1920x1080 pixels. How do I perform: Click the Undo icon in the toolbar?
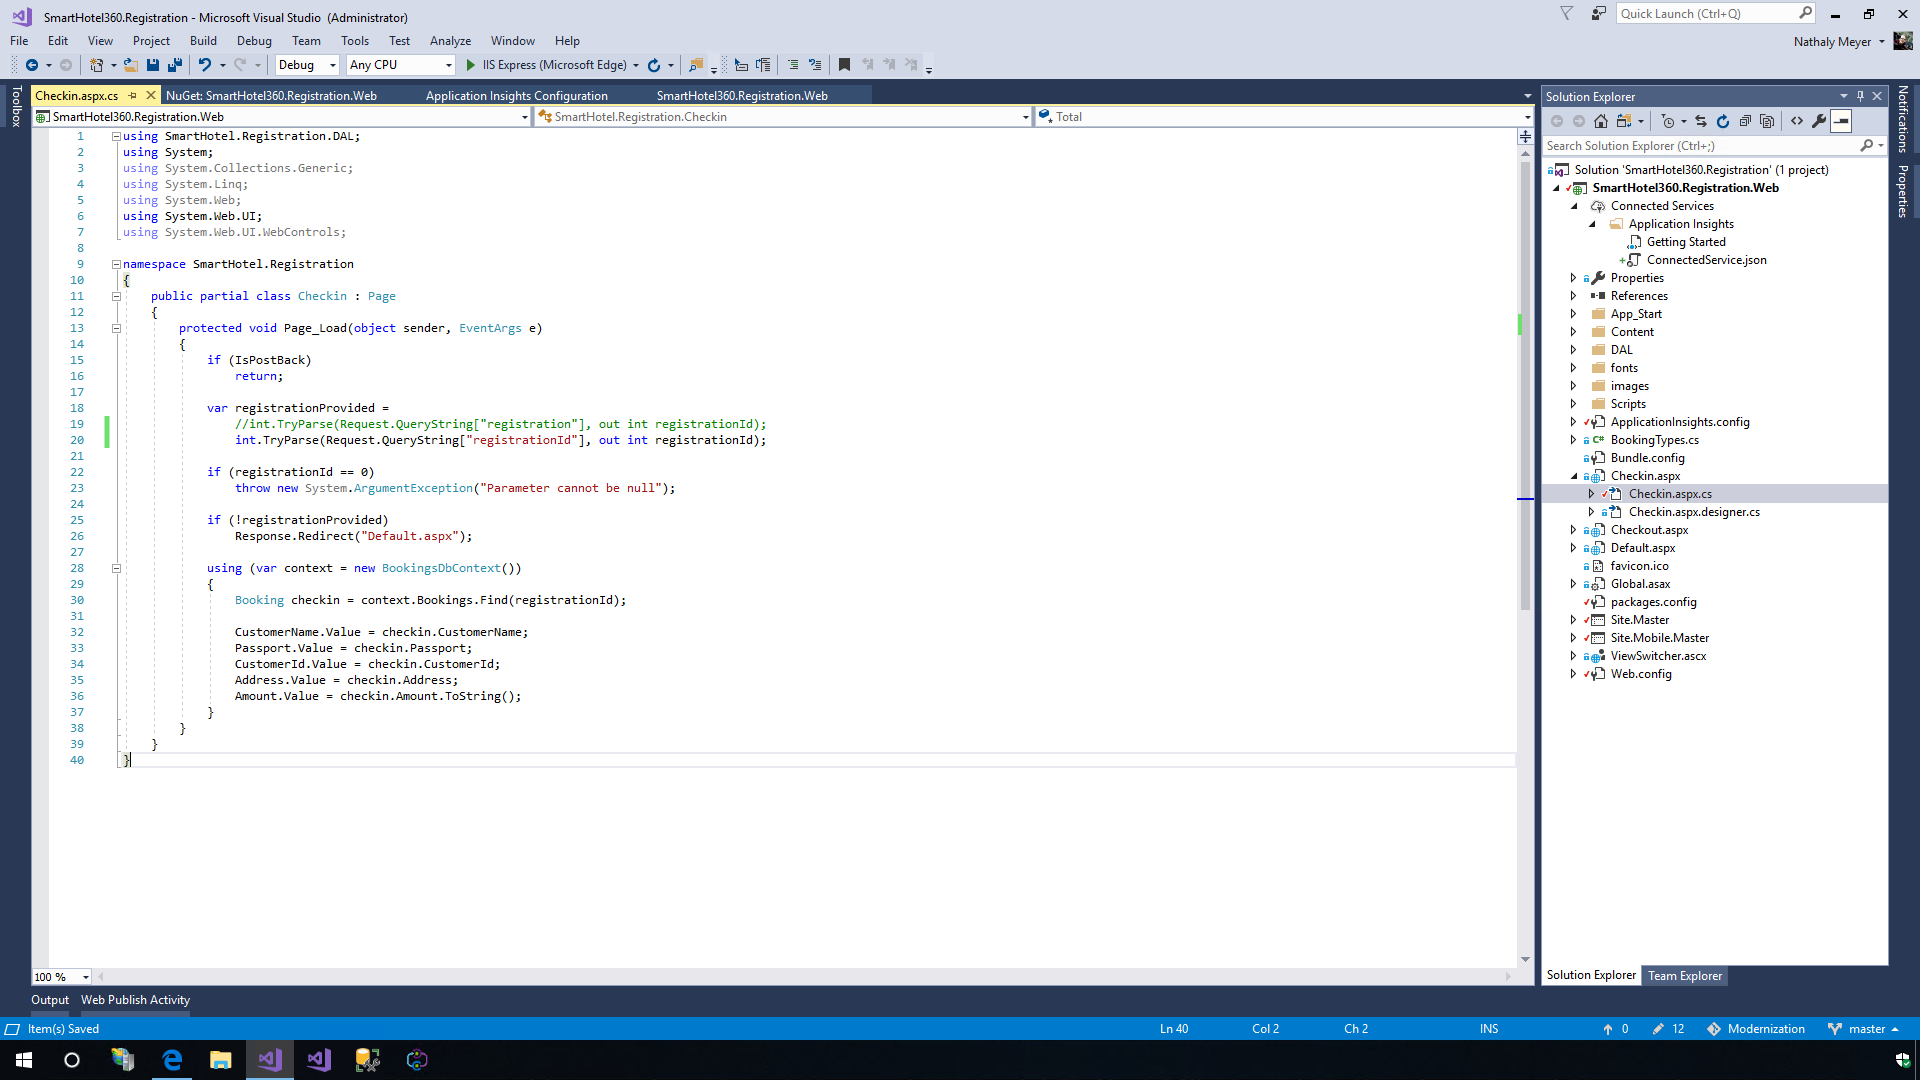click(204, 65)
